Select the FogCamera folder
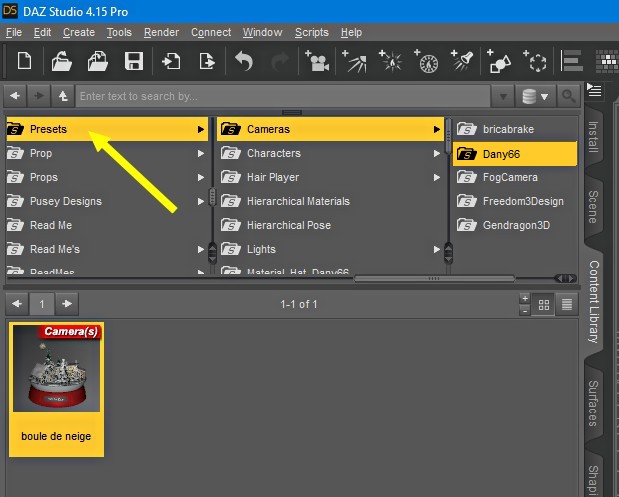Viewport: 619px width, 497px height. tap(515, 178)
